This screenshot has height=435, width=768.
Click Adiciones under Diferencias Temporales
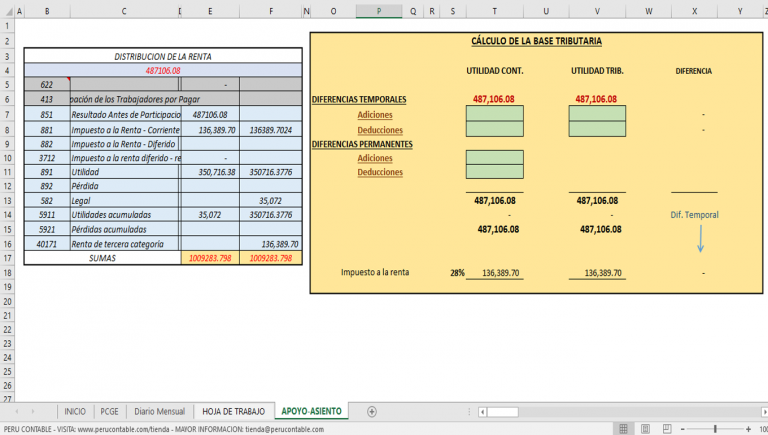pos(375,115)
